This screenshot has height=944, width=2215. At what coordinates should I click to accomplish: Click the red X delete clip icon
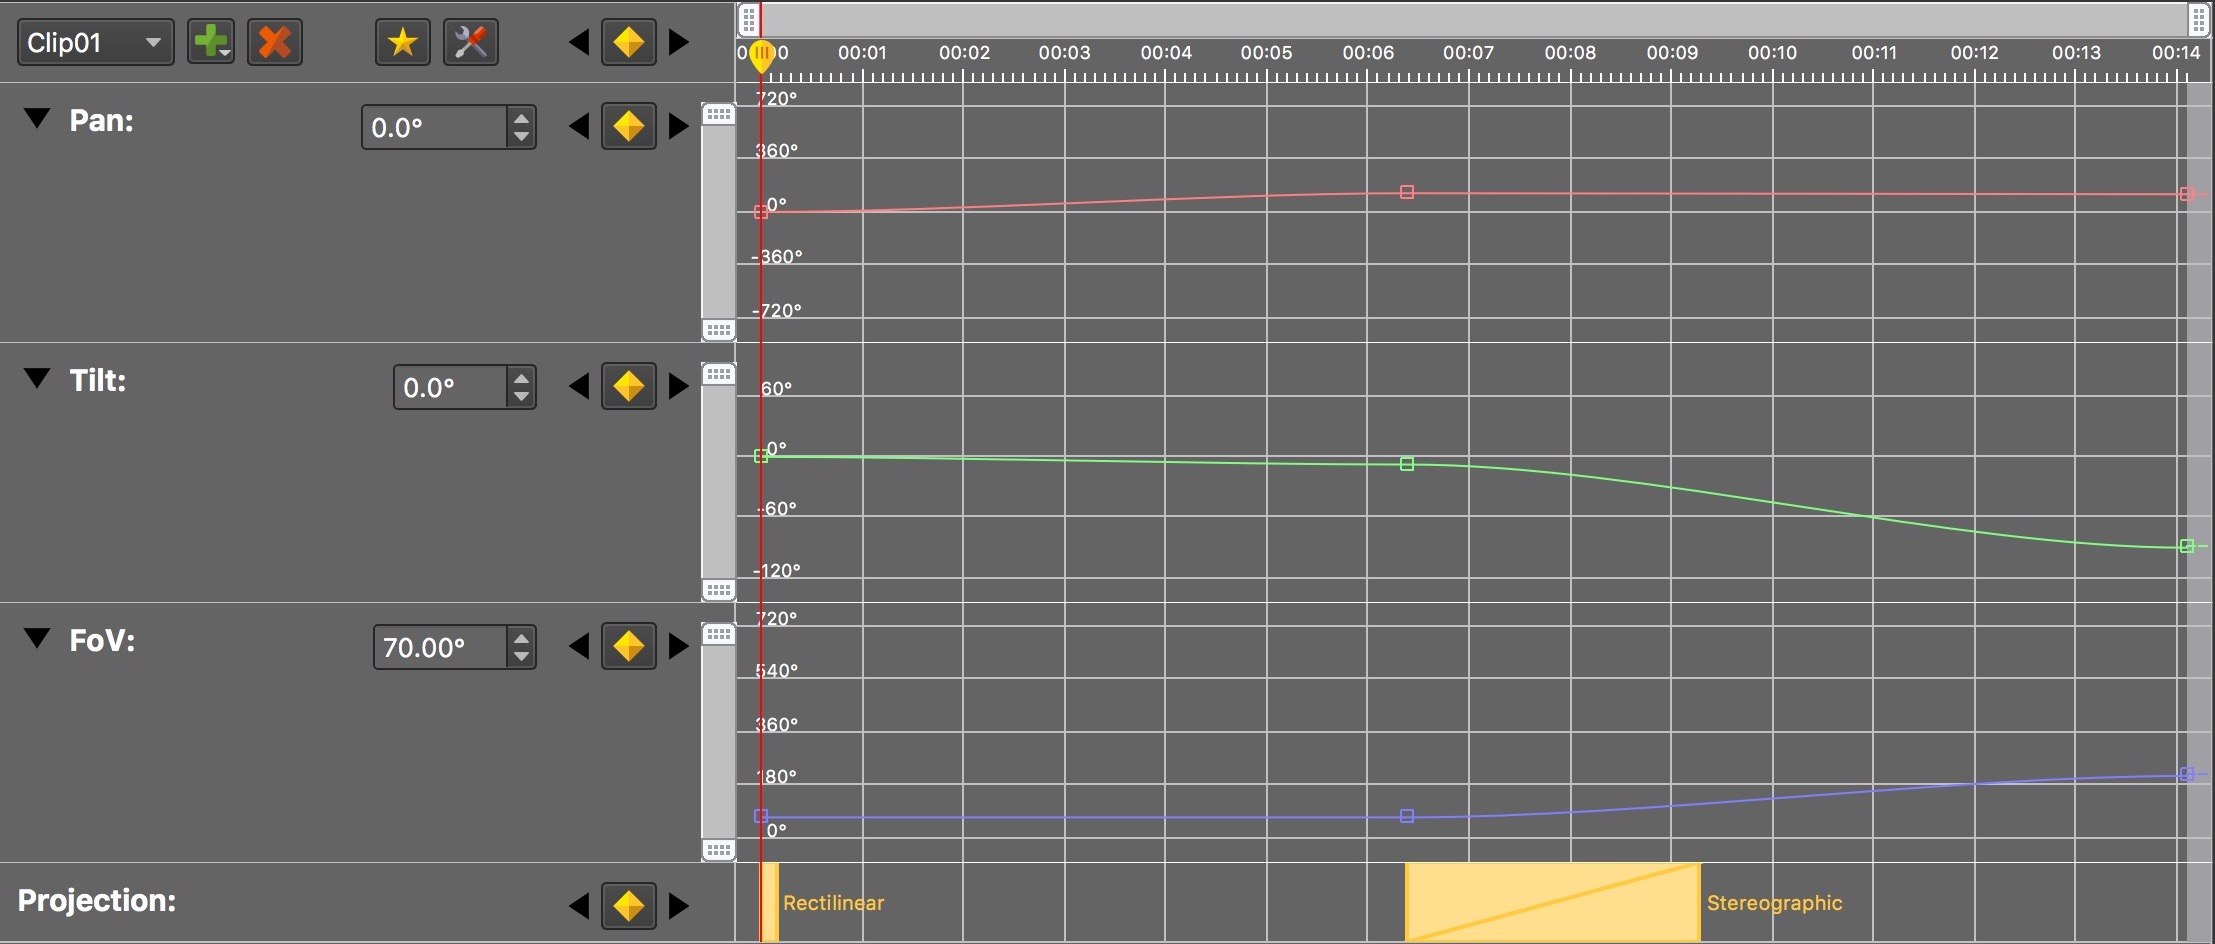point(274,42)
